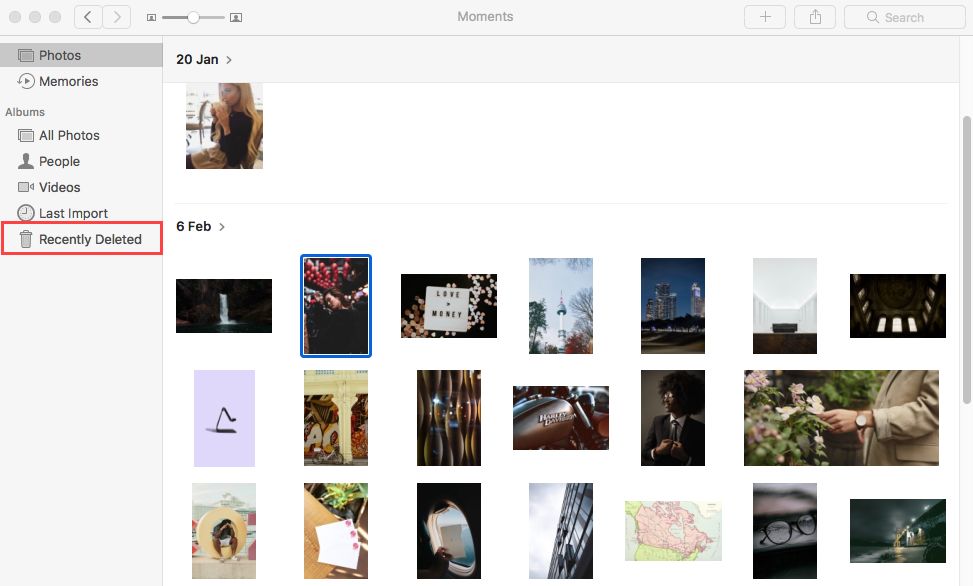Click the vertical scrollbar
Viewport: 973px width, 586px height.
(966, 200)
